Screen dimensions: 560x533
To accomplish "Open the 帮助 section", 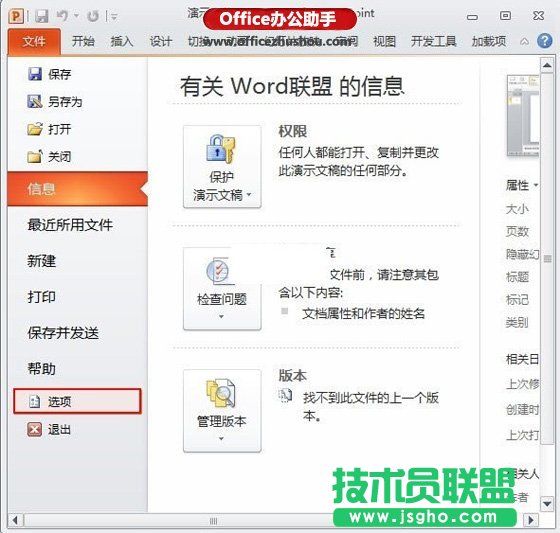I will pyautogui.click(x=41, y=369).
